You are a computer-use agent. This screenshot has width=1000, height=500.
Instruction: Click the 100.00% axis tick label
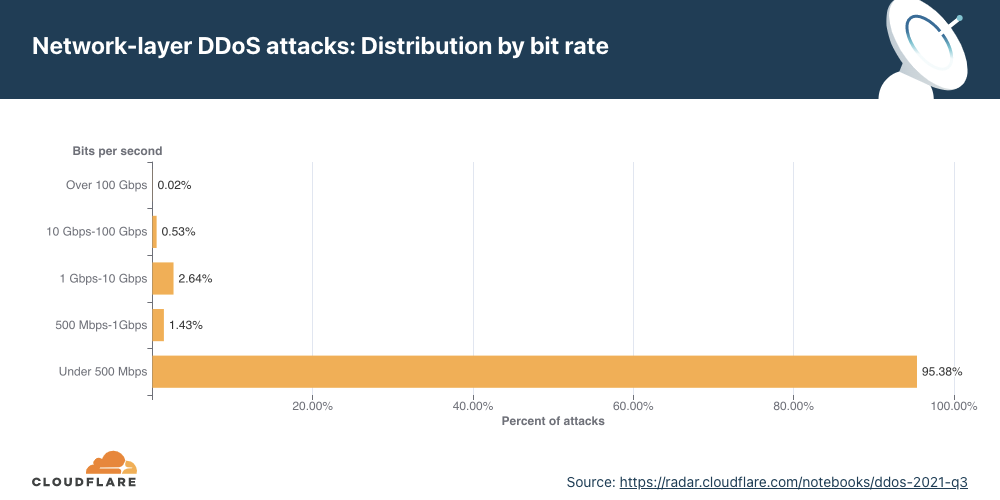pos(953,406)
